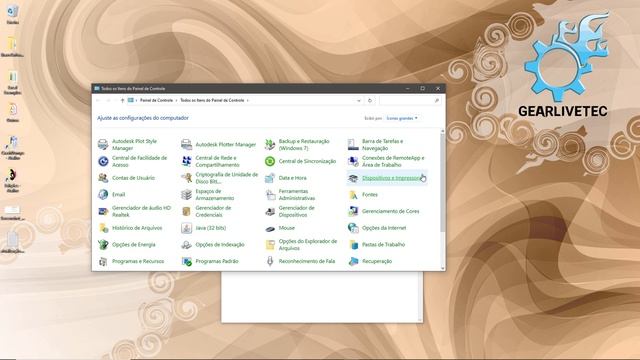
Task: Open the Mouse icon
Action: coord(270,228)
